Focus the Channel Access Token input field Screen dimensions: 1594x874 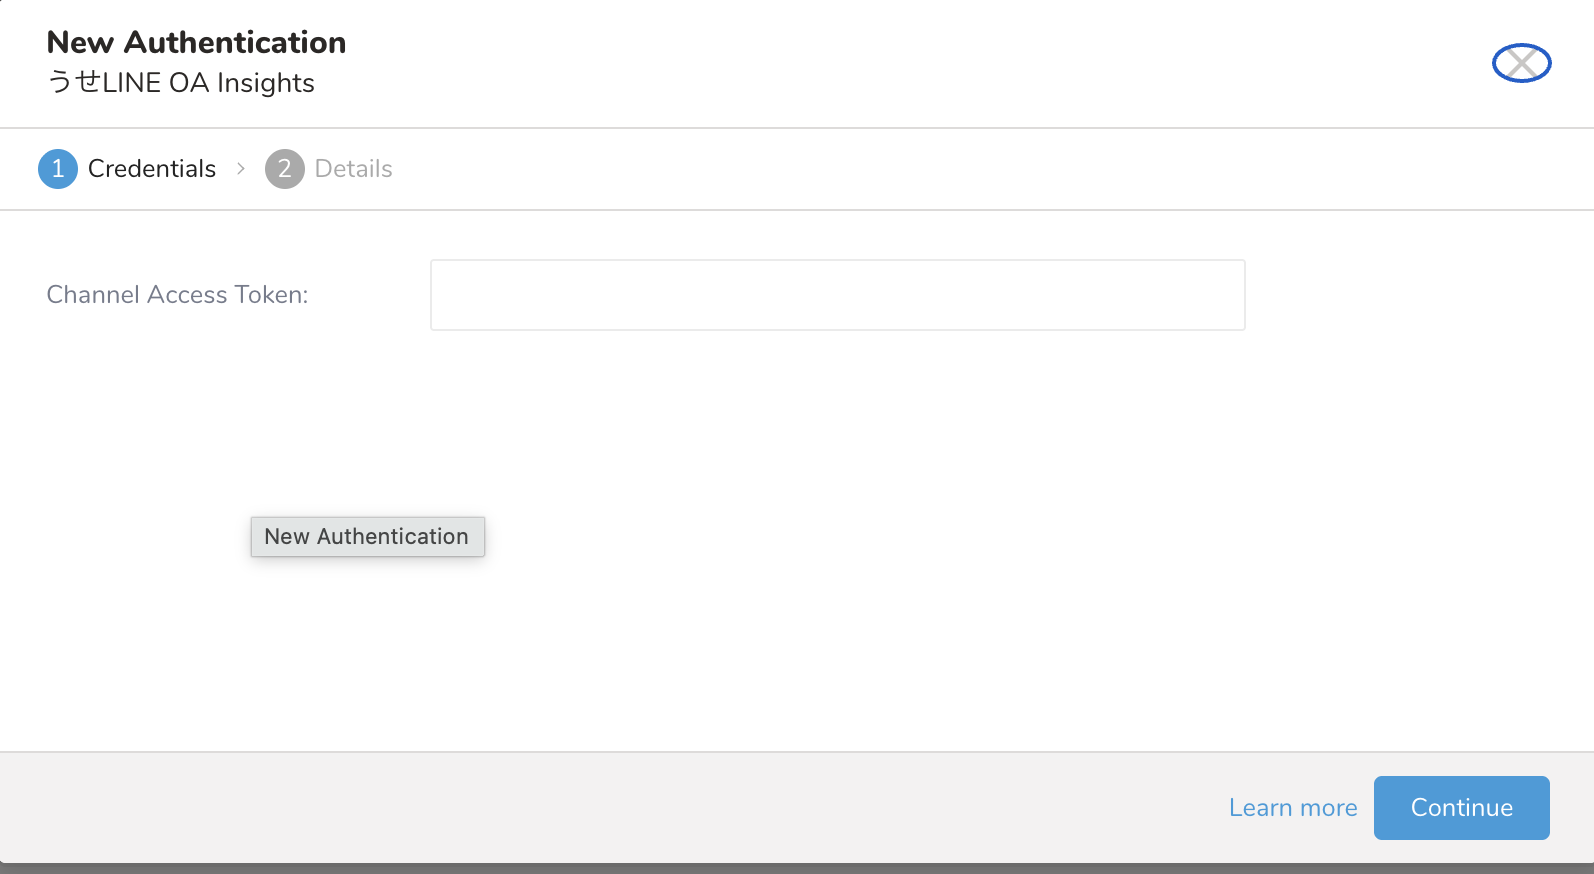[837, 295]
